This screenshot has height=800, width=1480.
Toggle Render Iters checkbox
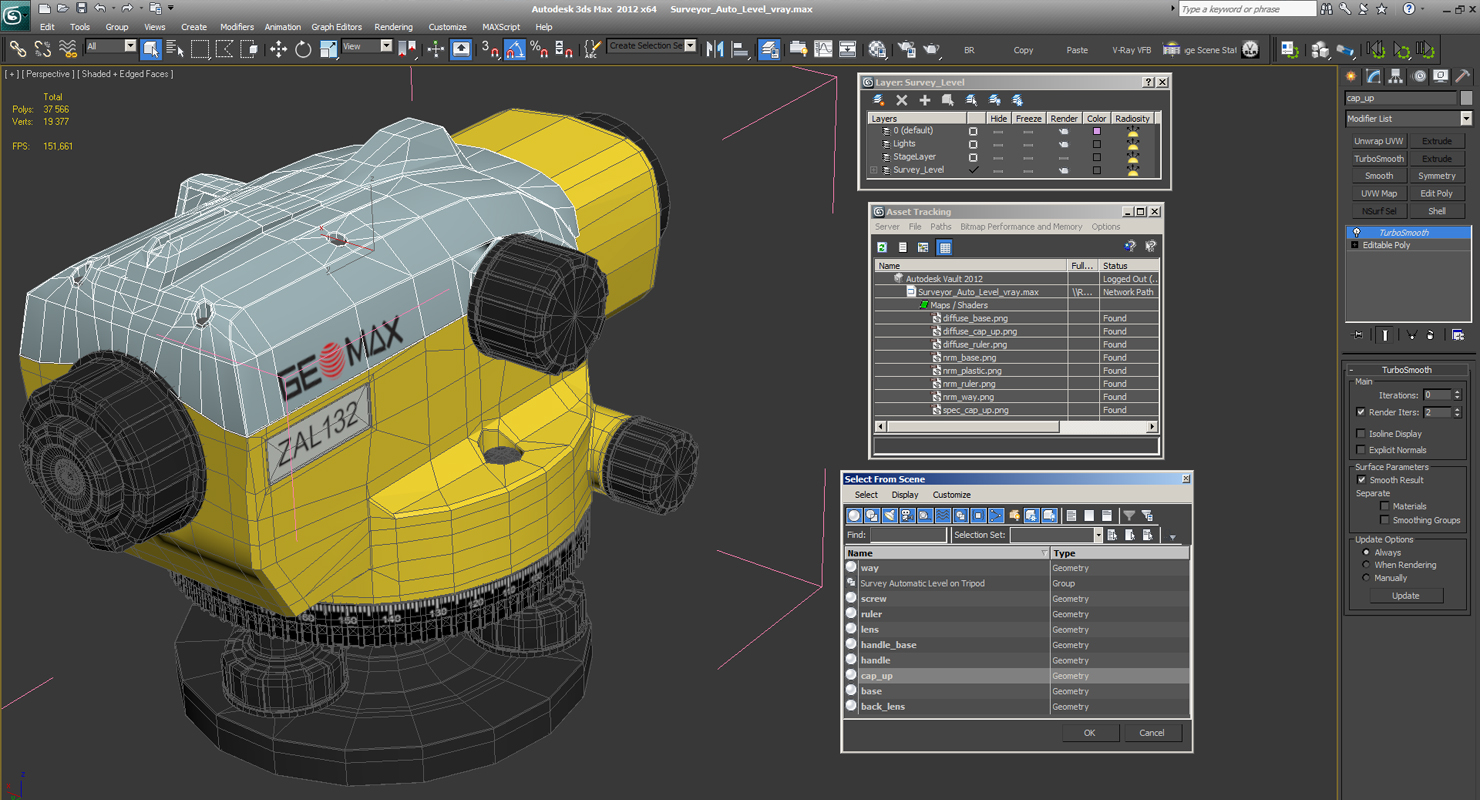[x=1360, y=412]
